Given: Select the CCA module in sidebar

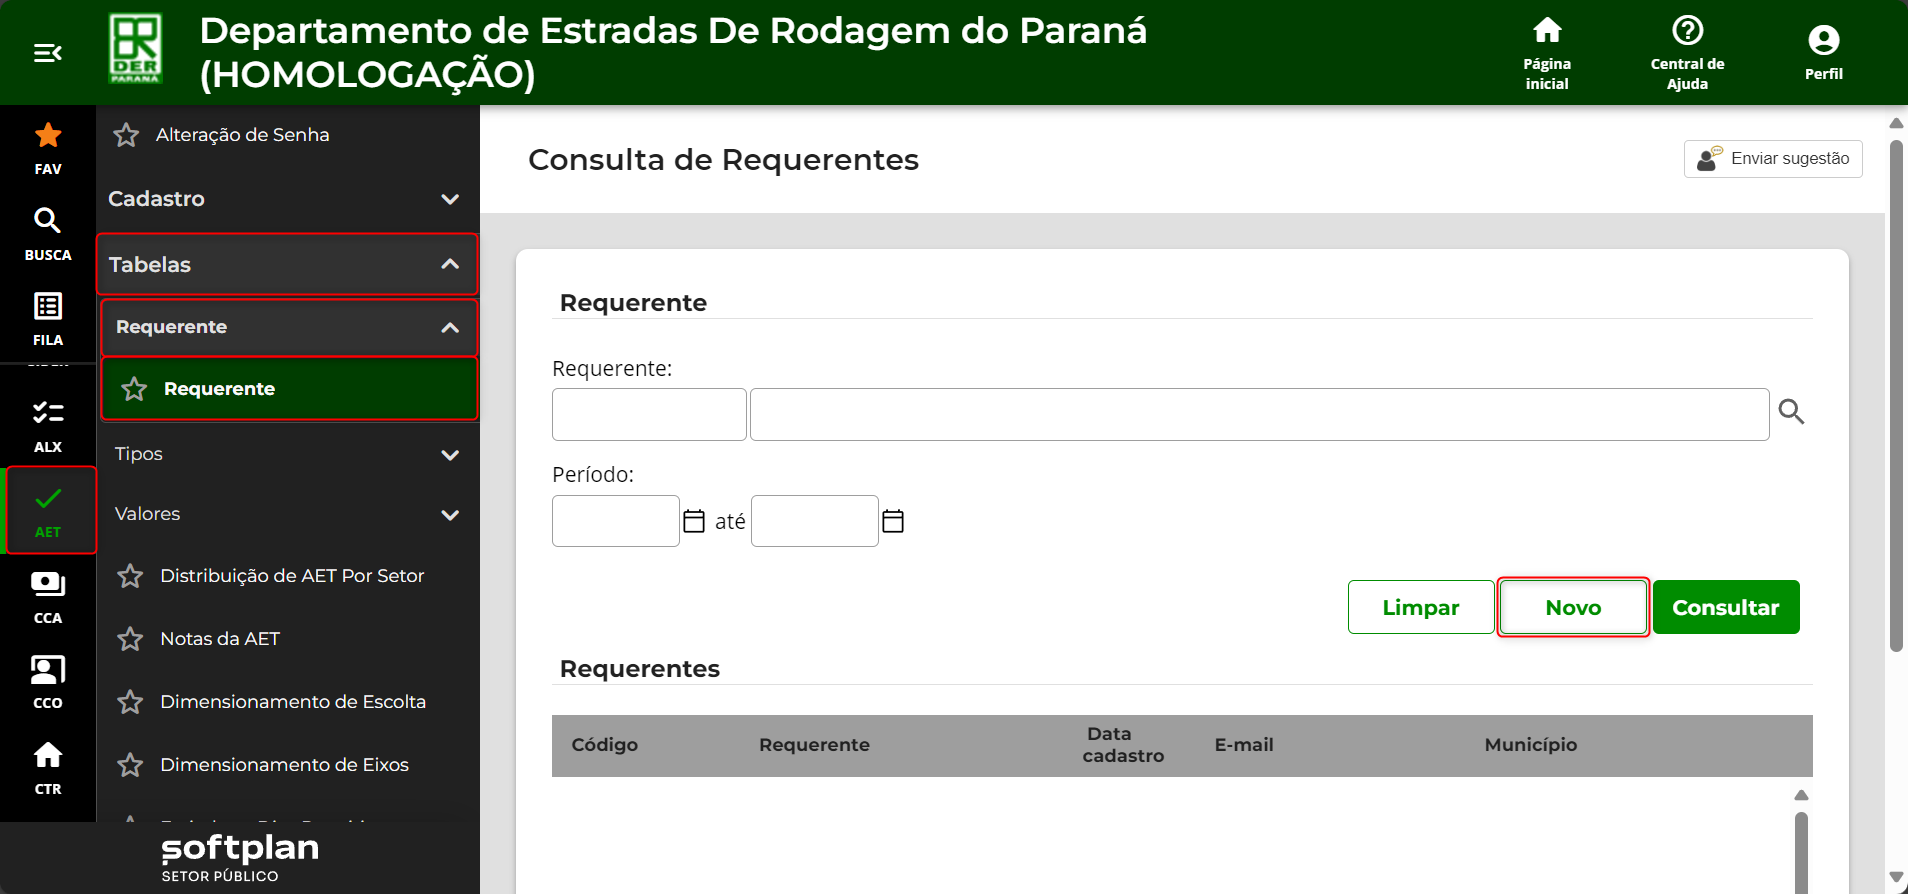Looking at the screenshot, I should tap(48, 597).
